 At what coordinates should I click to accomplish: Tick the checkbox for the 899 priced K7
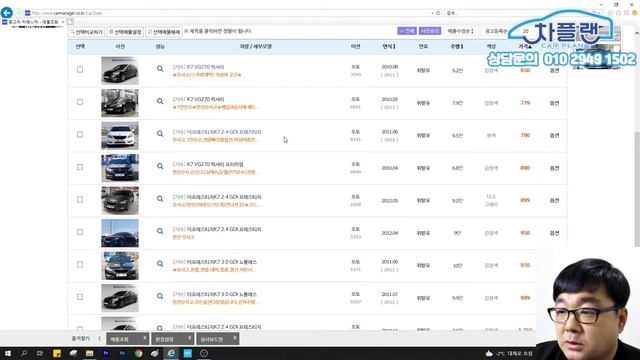[80, 200]
